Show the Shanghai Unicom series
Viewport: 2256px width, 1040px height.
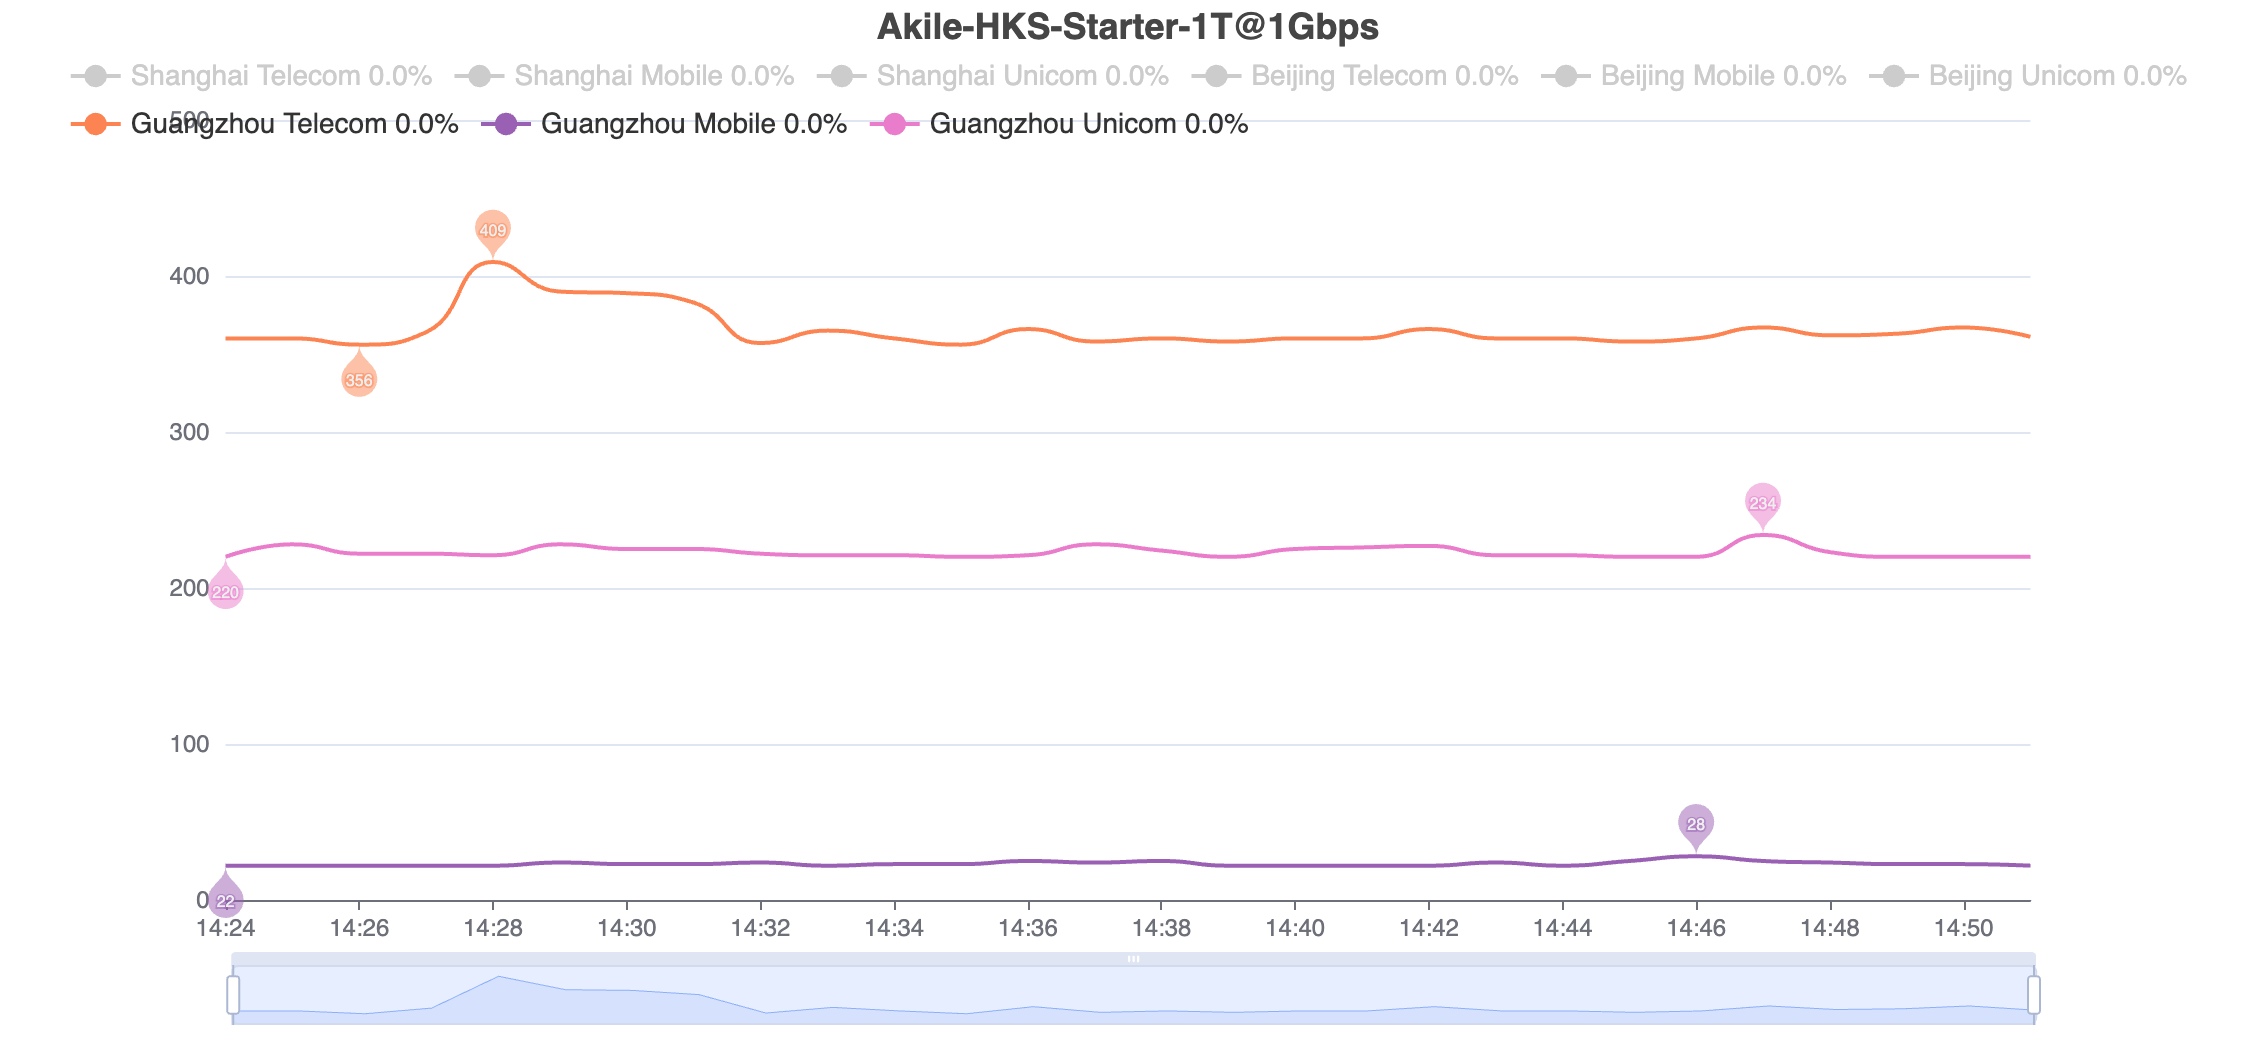[993, 76]
